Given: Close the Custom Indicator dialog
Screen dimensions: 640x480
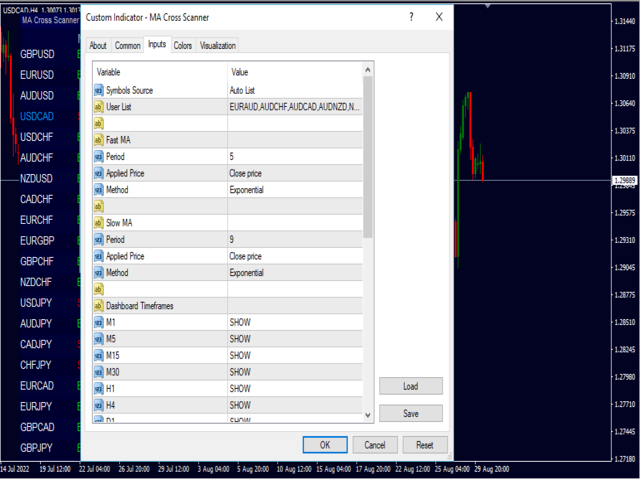Looking at the screenshot, I should click(439, 17).
